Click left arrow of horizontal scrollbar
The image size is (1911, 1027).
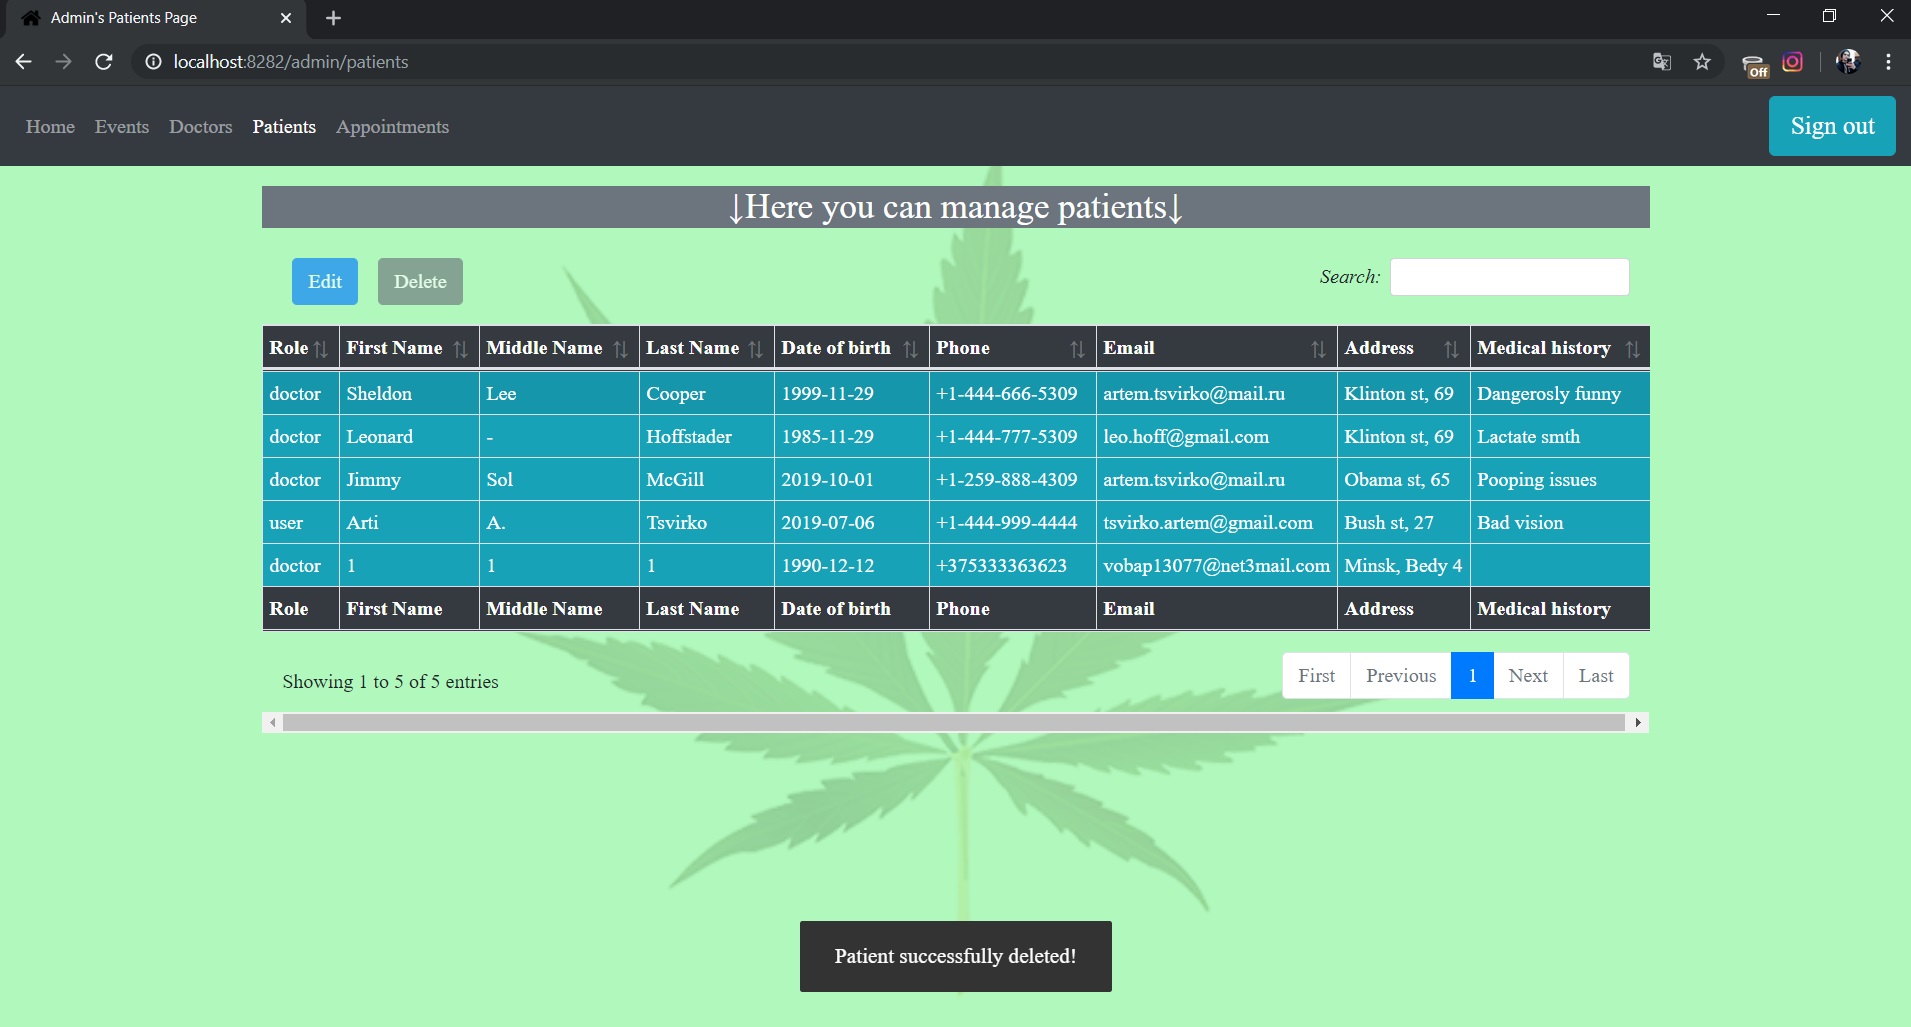(x=273, y=722)
